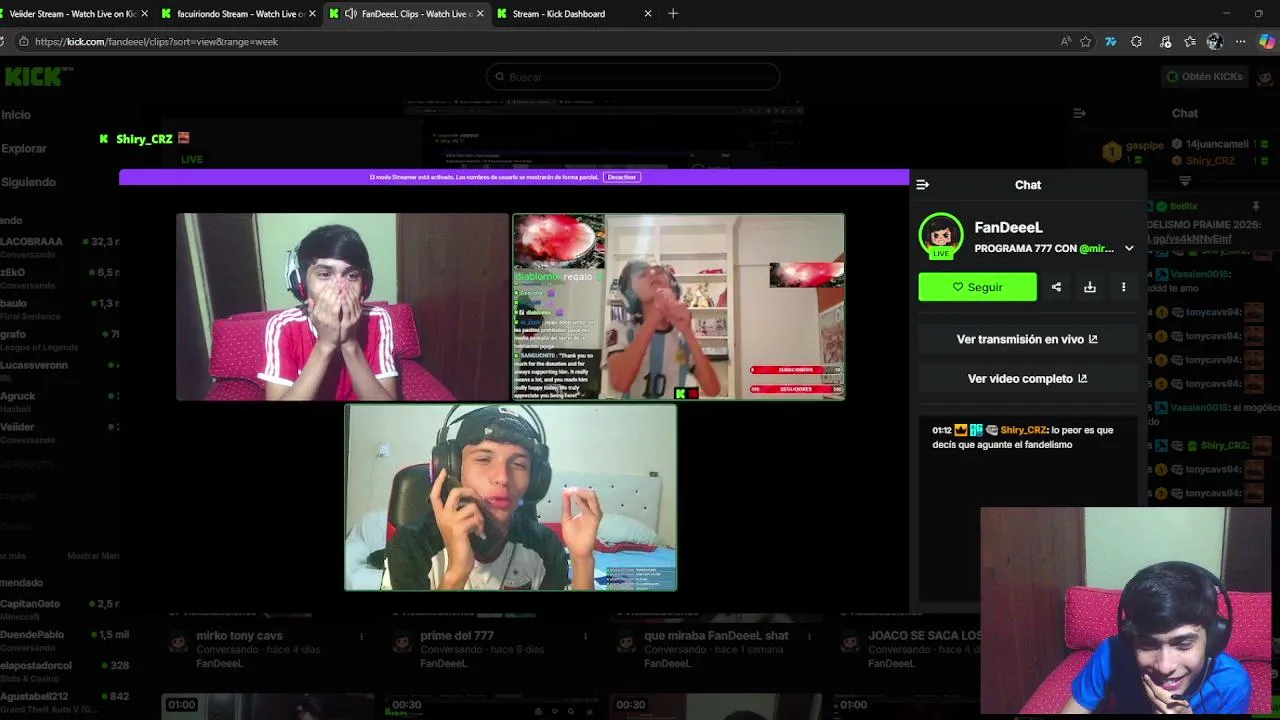Open a new browser tab
This screenshot has width=1280, height=720.
tap(673, 14)
